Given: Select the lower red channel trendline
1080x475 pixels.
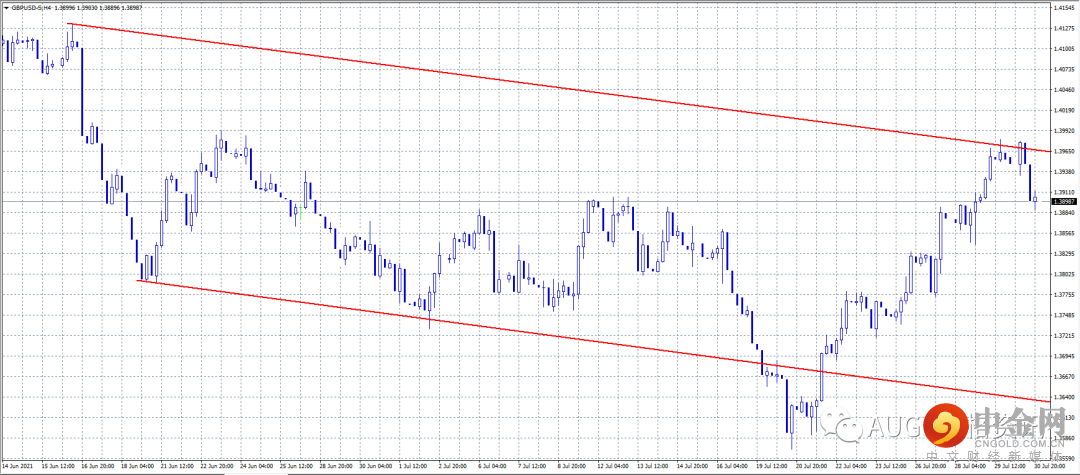Looking at the screenshot, I should click(x=592, y=339).
